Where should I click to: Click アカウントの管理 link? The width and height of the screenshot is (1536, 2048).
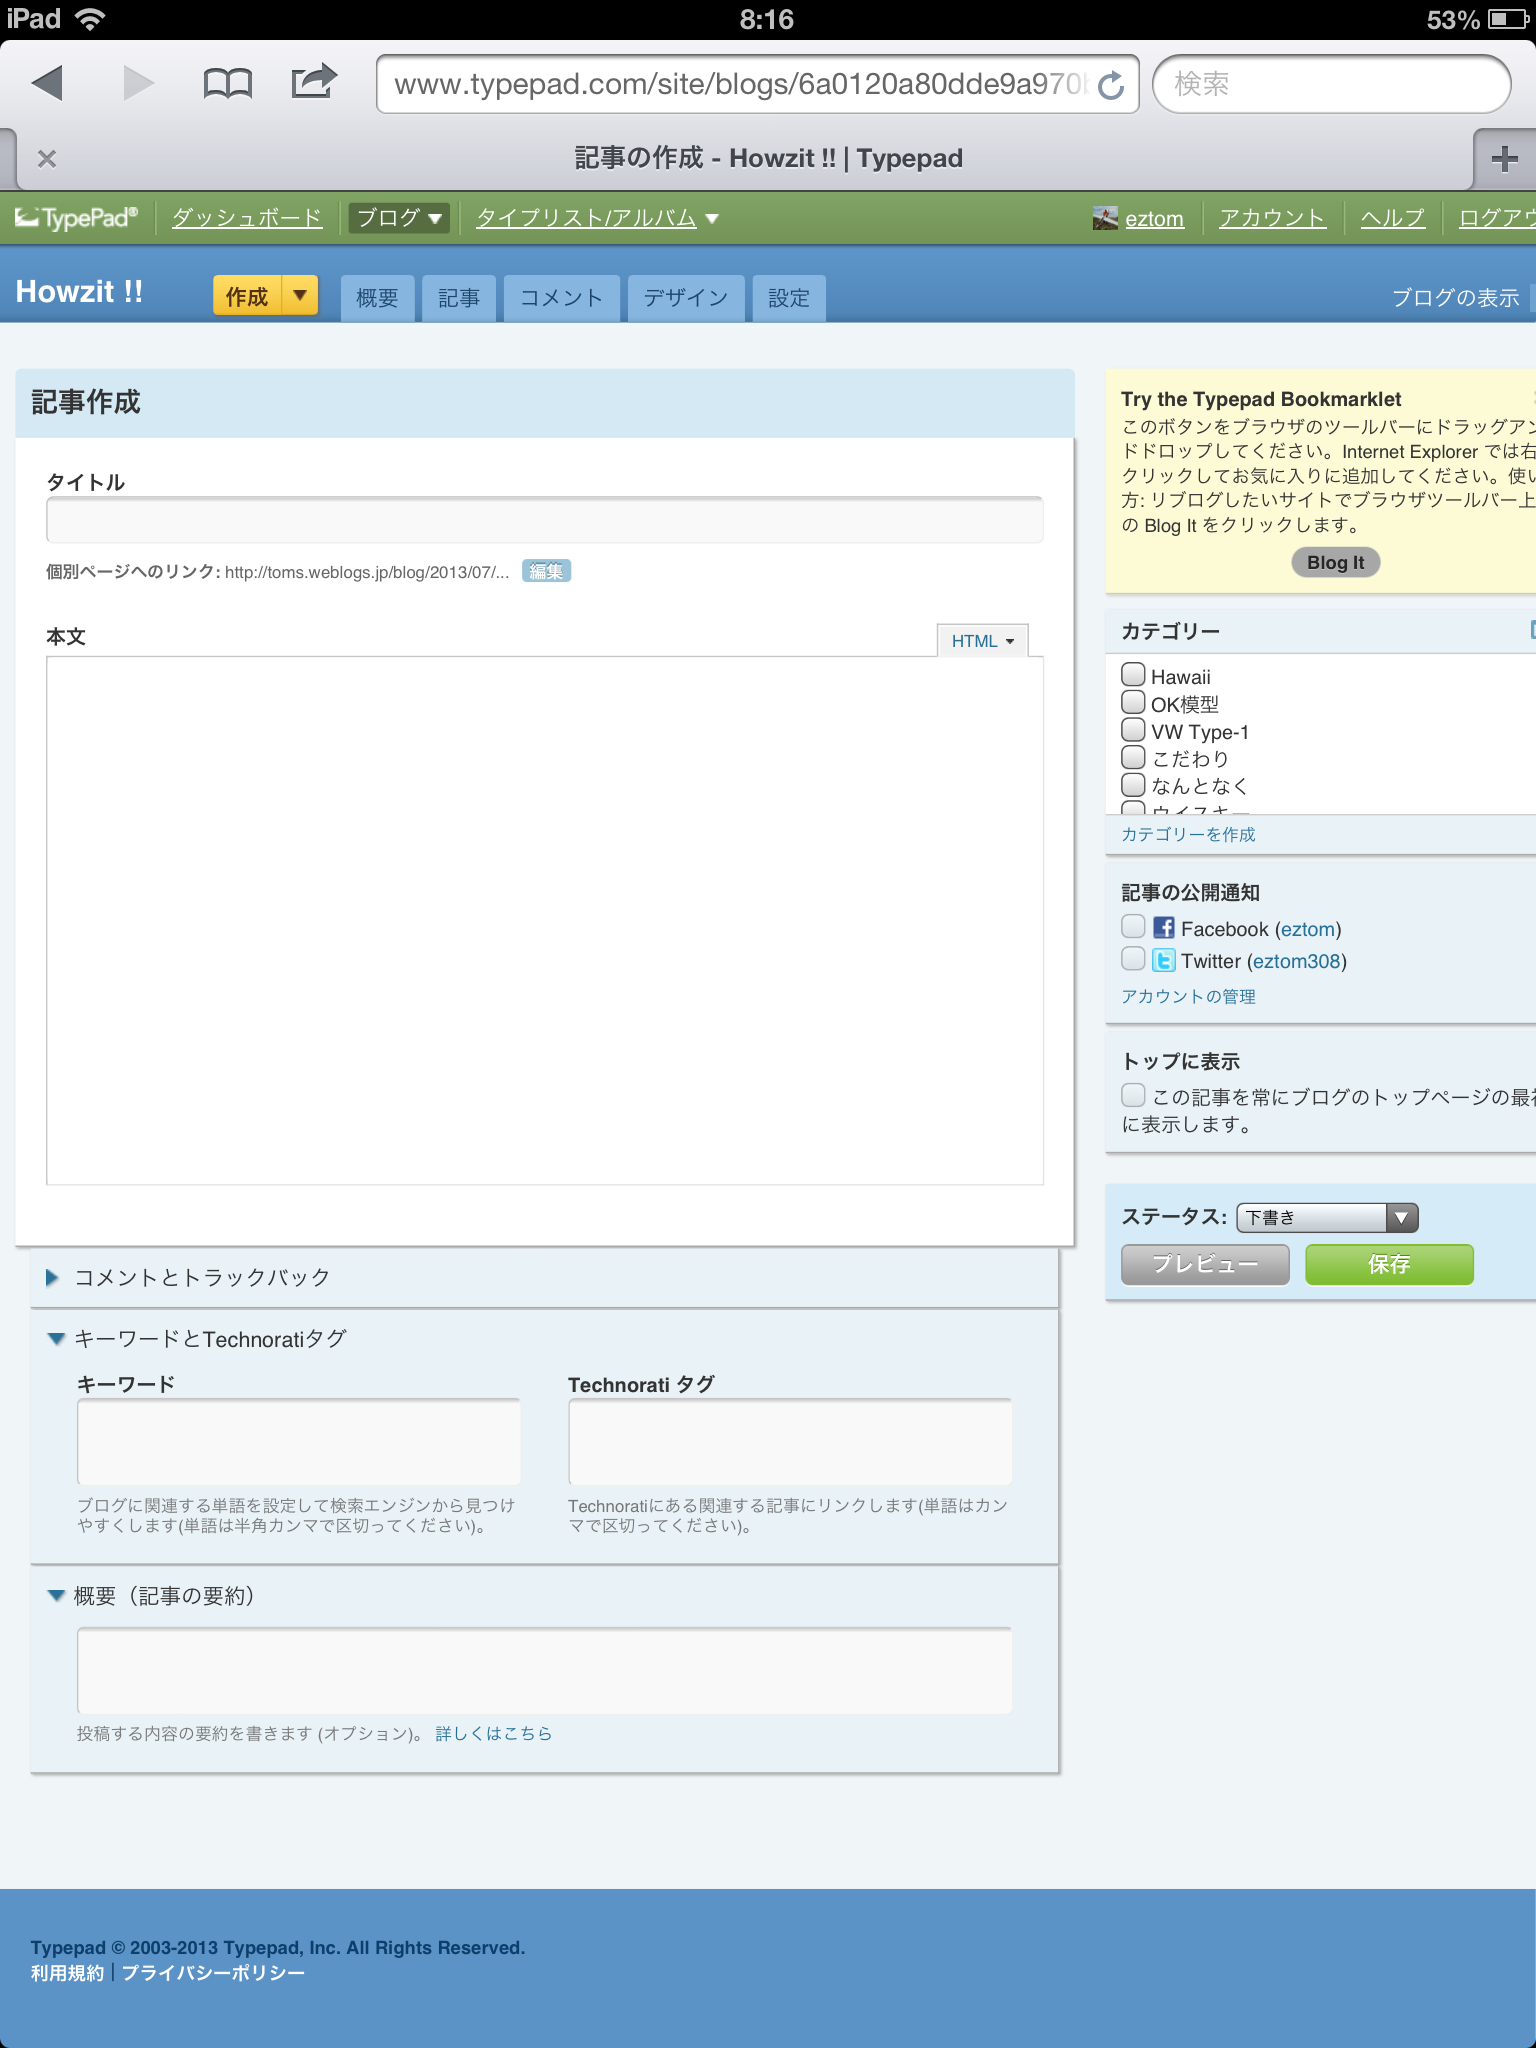pyautogui.click(x=1188, y=996)
